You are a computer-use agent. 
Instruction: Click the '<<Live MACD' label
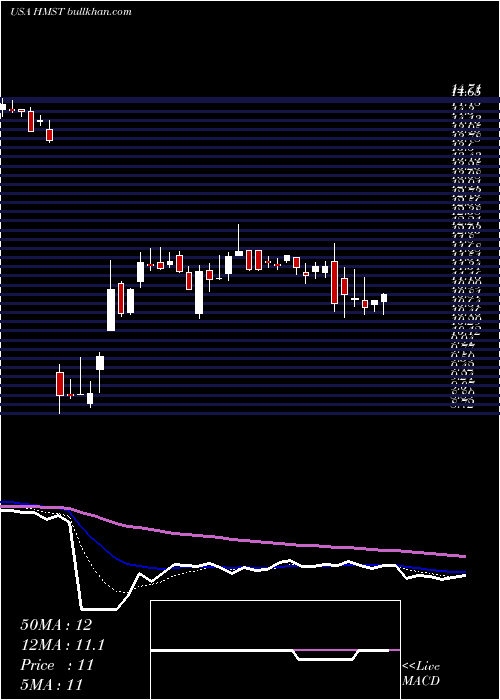(x=421, y=674)
